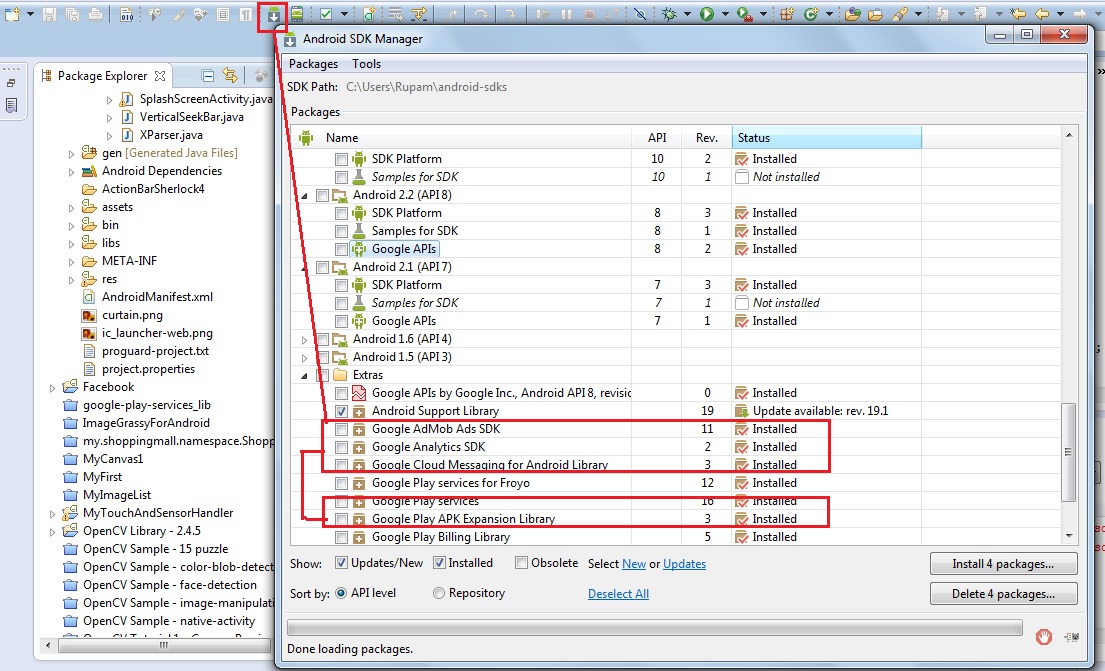Click the Back navigation arrow icon
This screenshot has height=671, width=1105.
click(1042, 13)
